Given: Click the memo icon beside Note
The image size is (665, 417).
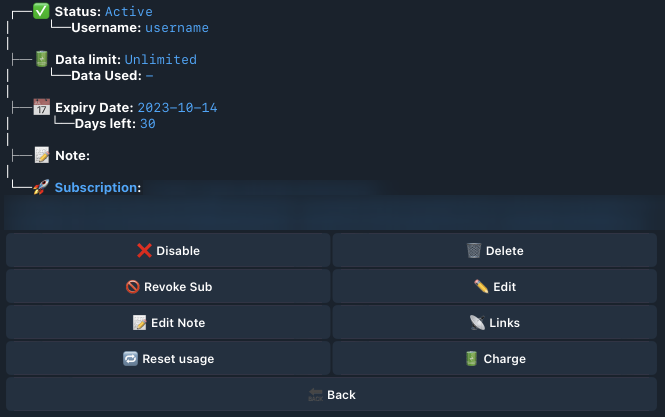Looking at the screenshot, I should (x=41, y=155).
